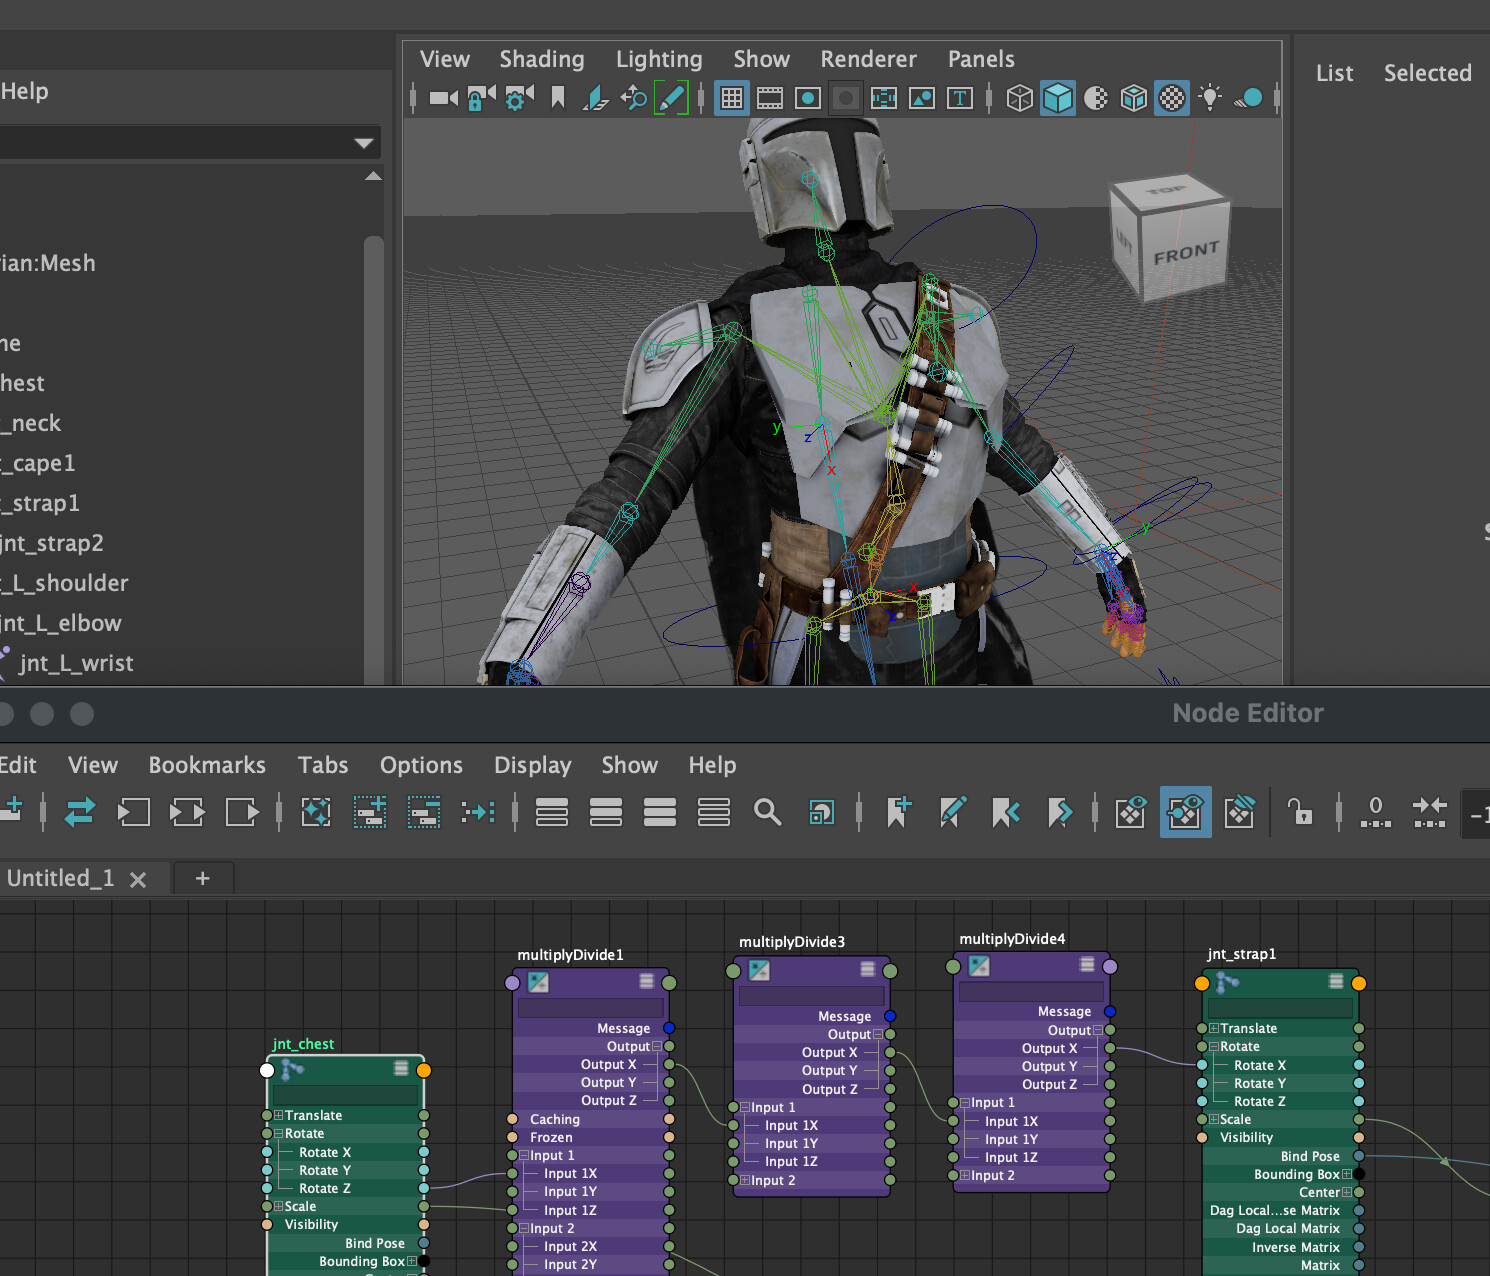Toggle wireframe on shaded icon

(1134, 98)
